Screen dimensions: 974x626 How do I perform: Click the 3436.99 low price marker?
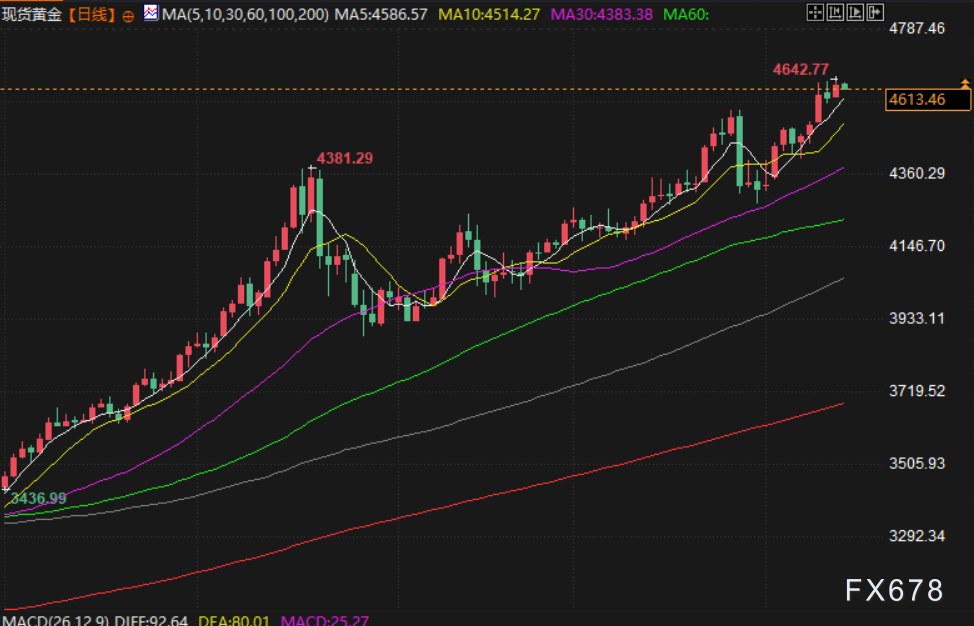point(36,497)
